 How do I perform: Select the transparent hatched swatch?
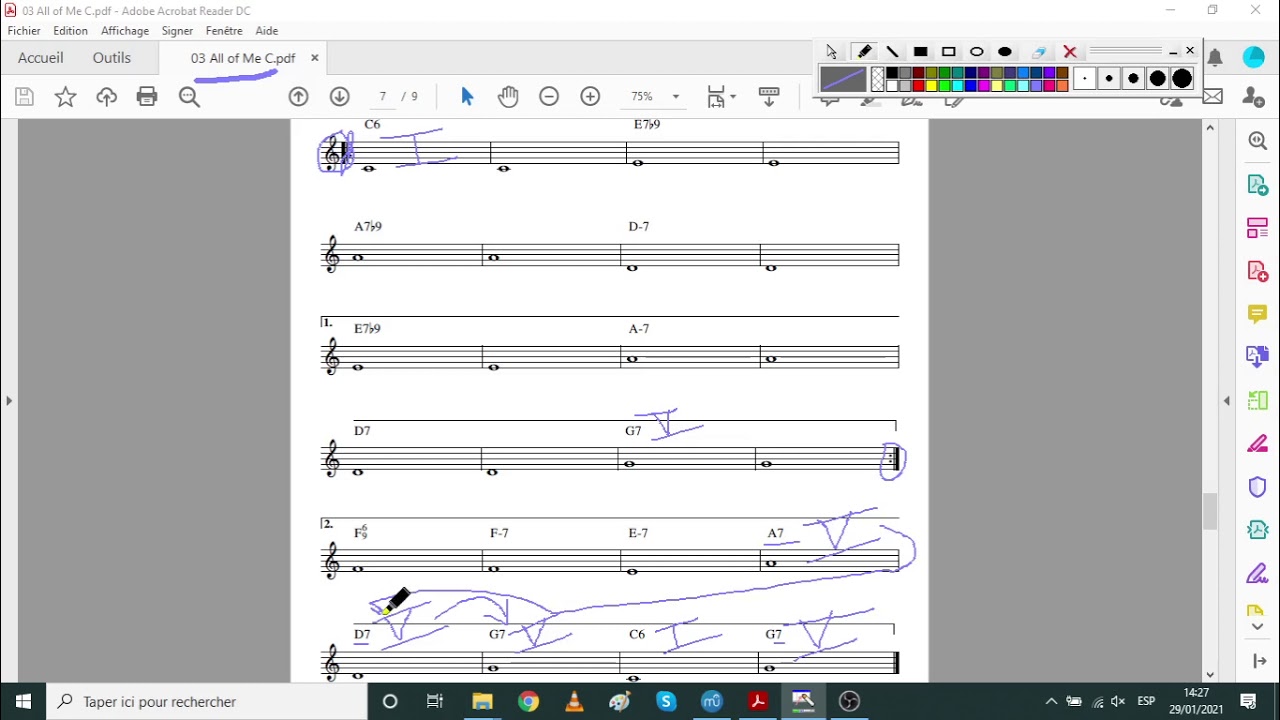tap(878, 79)
